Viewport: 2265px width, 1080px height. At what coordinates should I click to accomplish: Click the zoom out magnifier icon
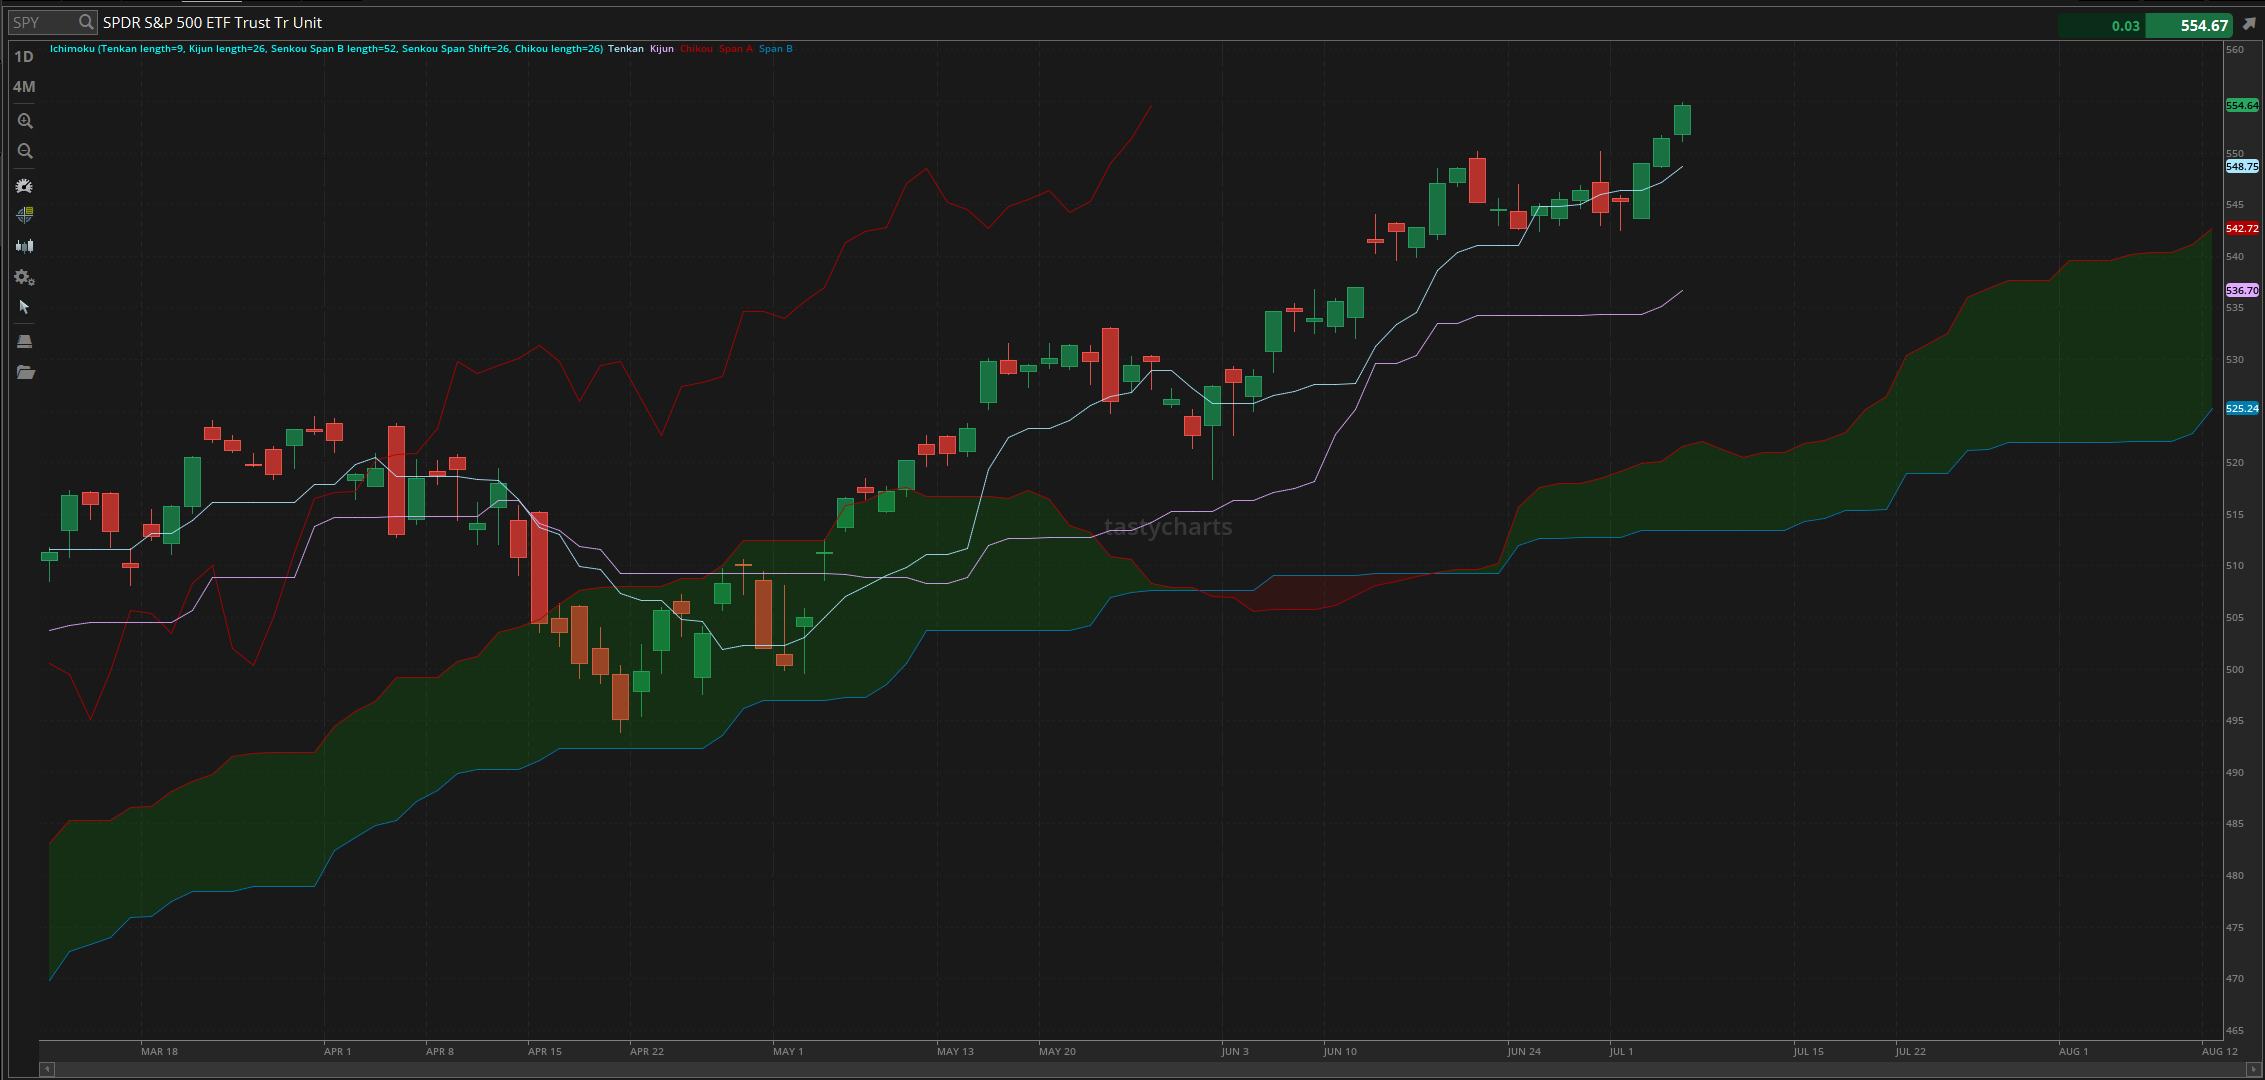click(x=25, y=151)
